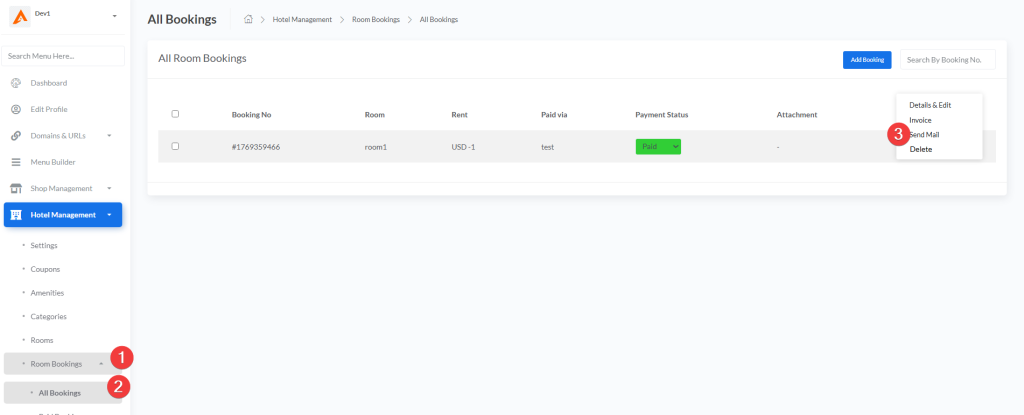The image size is (1024, 415).
Task: Tick the checkbox for booking #1769359466
Action: point(175,146)
